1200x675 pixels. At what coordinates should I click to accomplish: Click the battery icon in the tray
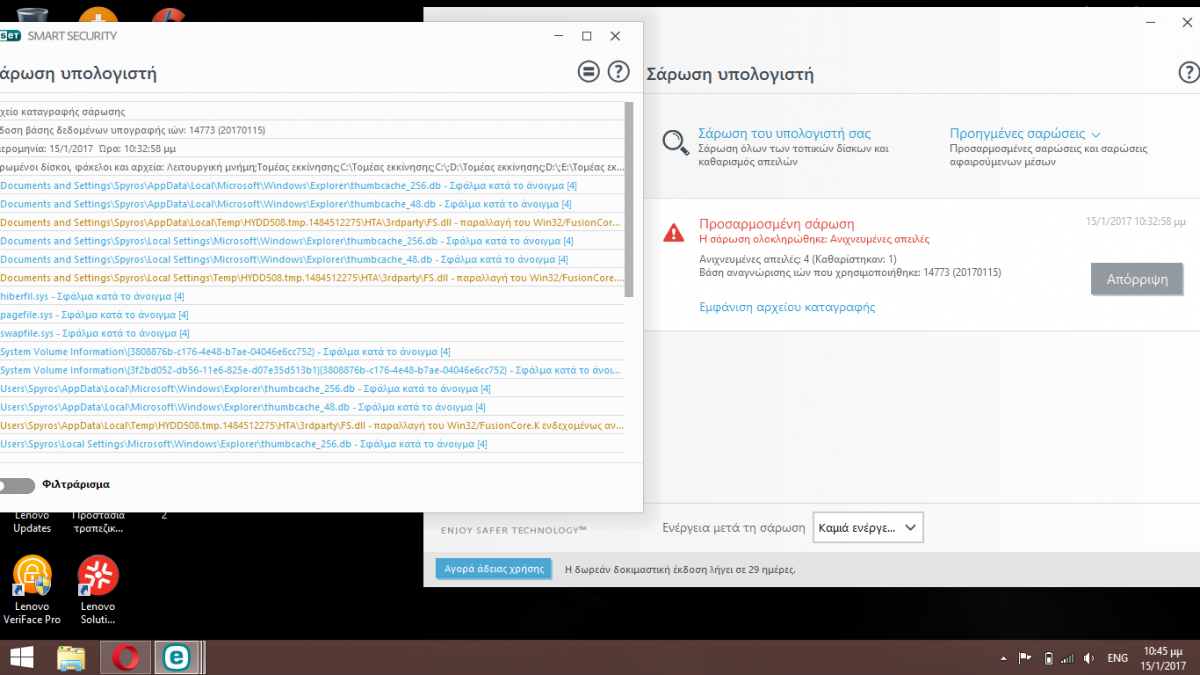[x=1047, y=658]
